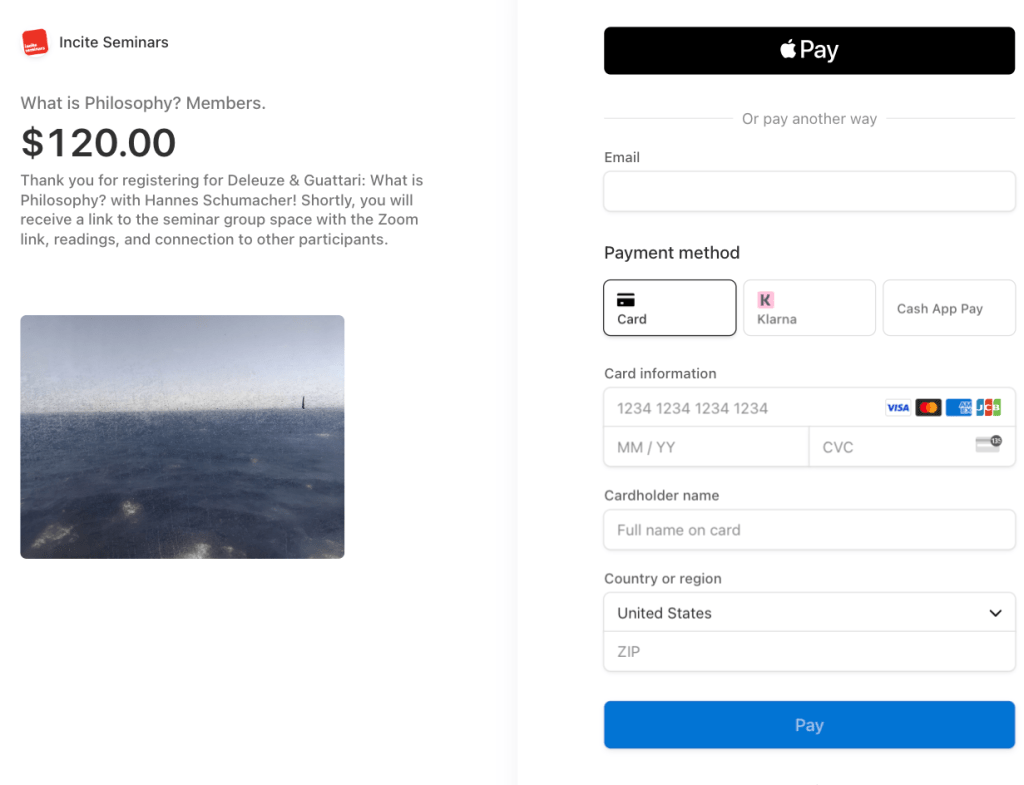The image size is (1024, 785).
Task: Choose Klarna payment method
Action: pos(809,308)
